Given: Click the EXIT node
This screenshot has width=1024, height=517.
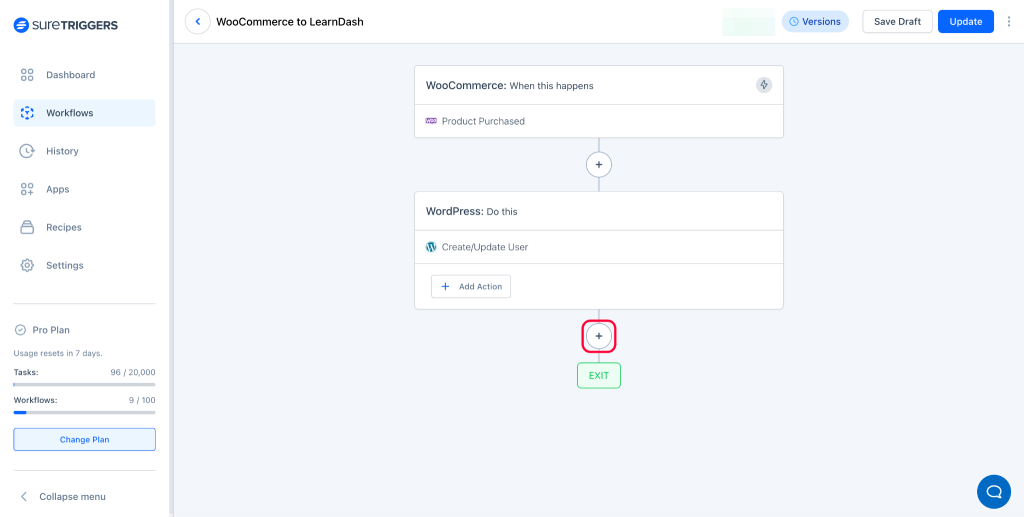Looking at the screenshot, I should pos(599,375).
